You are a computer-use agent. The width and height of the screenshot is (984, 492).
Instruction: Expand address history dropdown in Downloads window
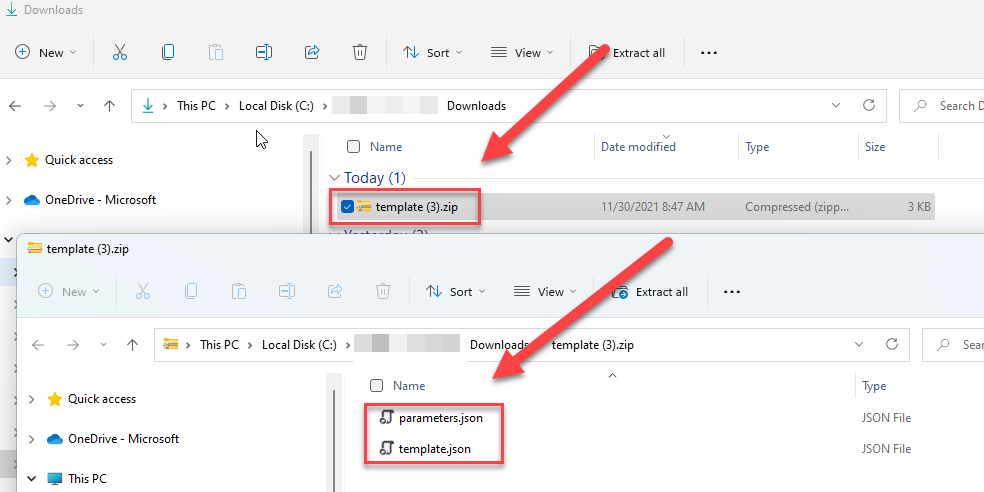pos(836,105)
